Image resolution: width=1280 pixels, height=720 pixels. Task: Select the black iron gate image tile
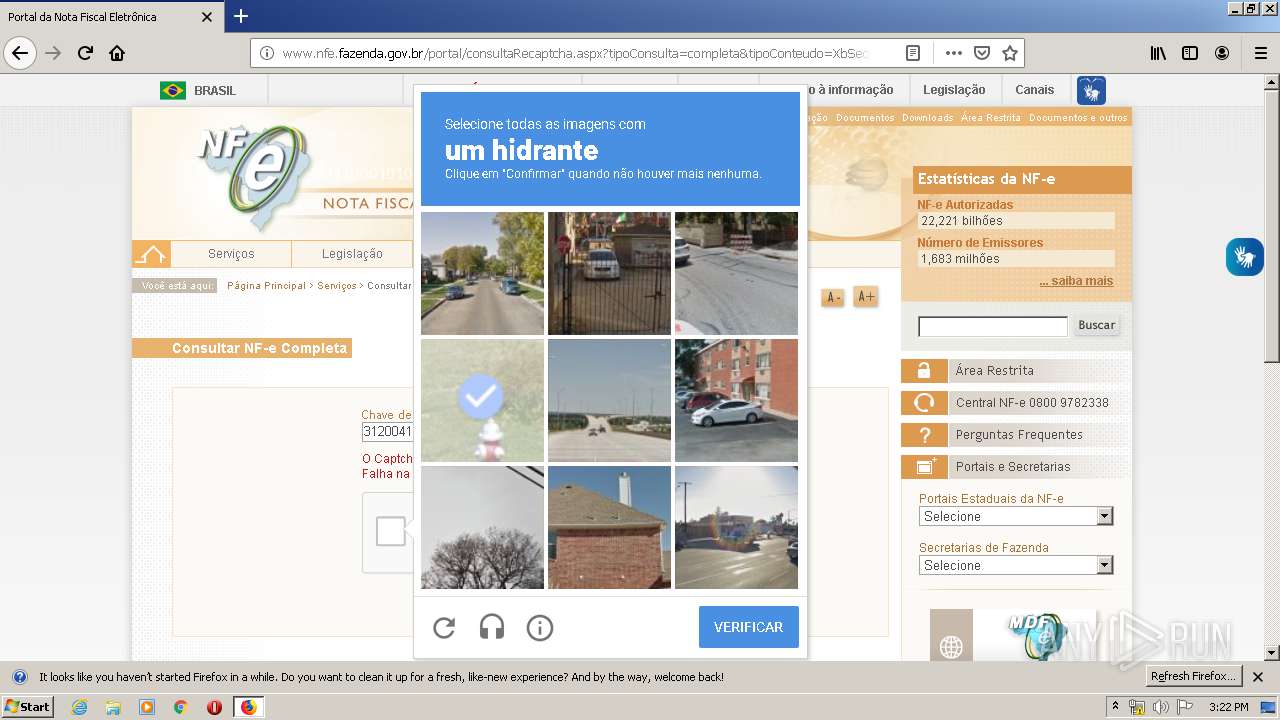609,273
